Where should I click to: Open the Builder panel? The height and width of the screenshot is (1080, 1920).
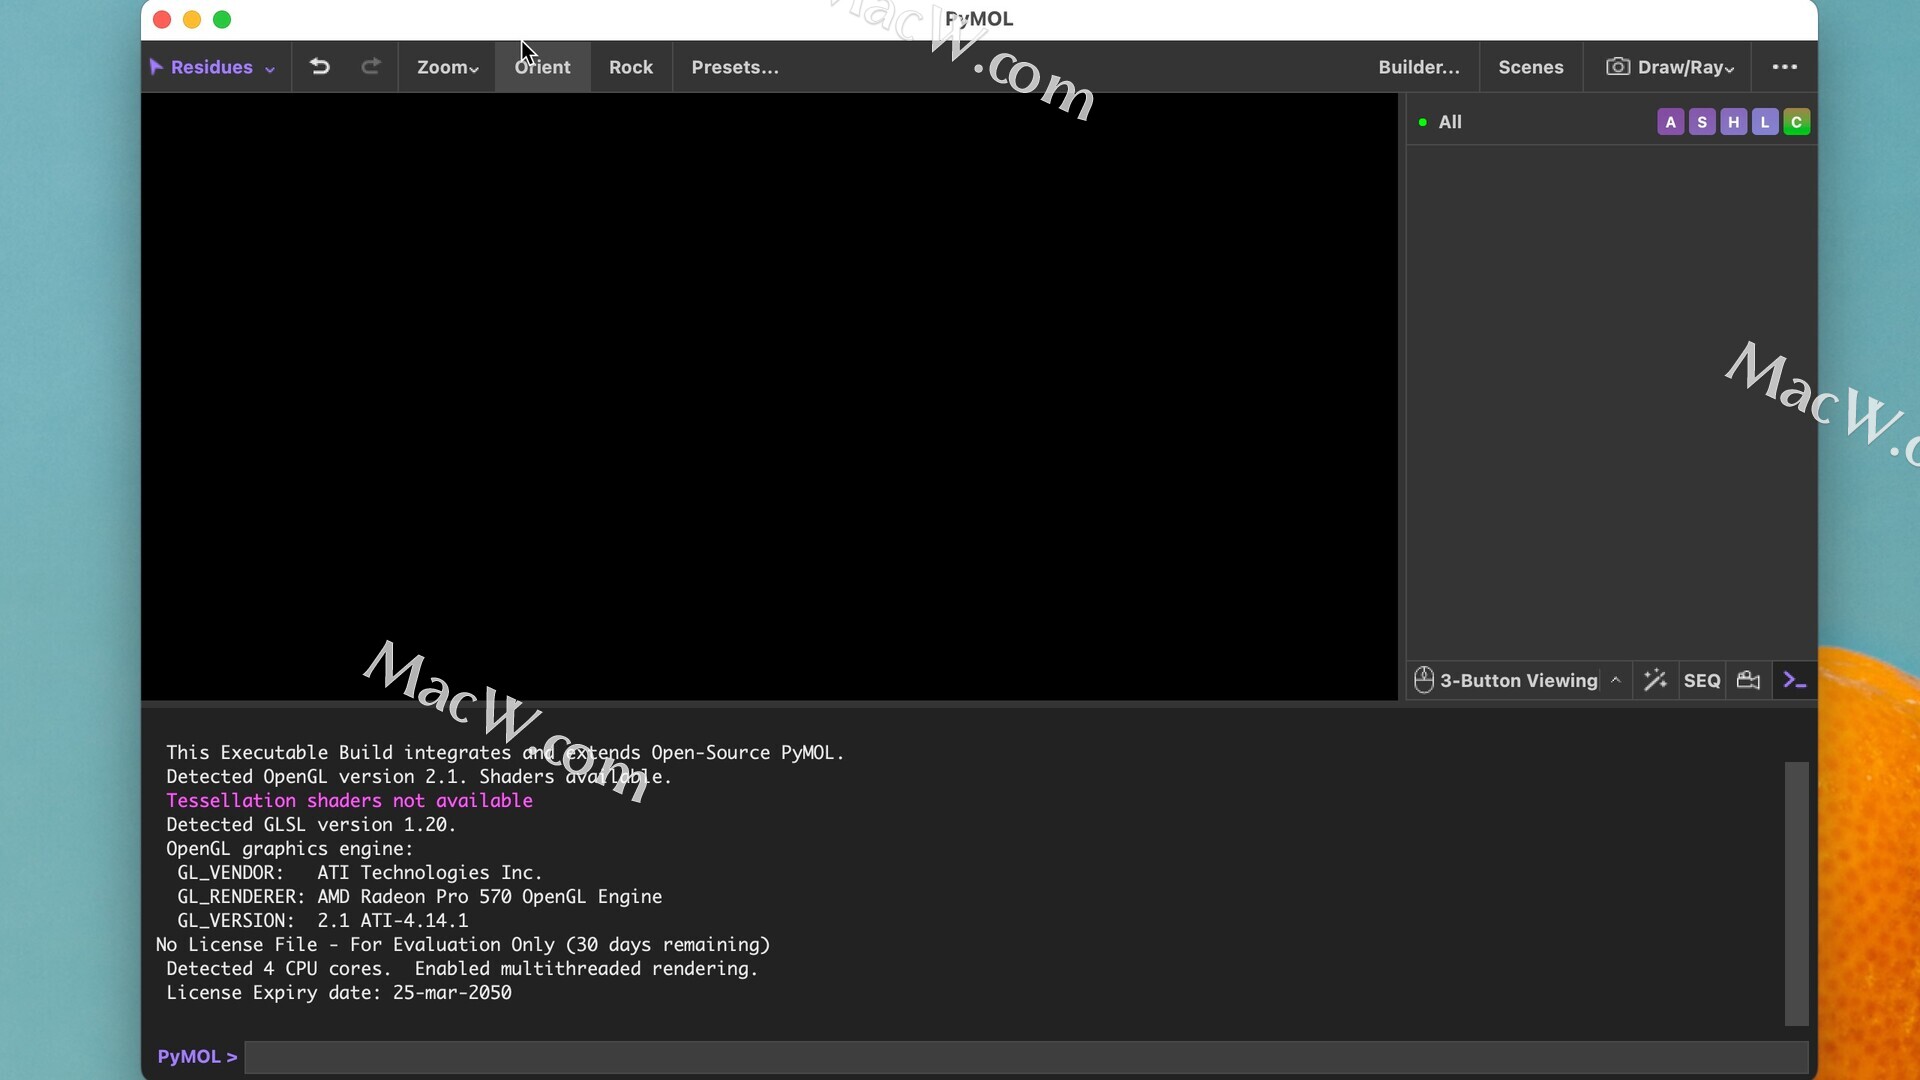pos(1419,67)
